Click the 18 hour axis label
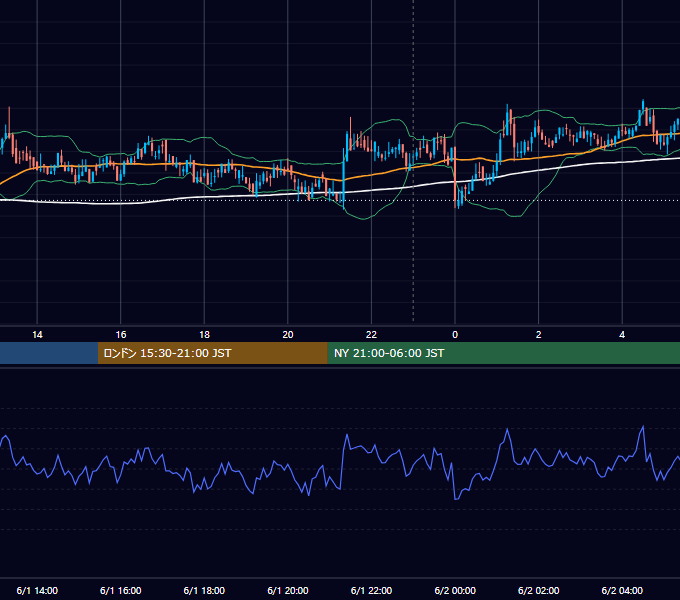 tap(204, 335)
